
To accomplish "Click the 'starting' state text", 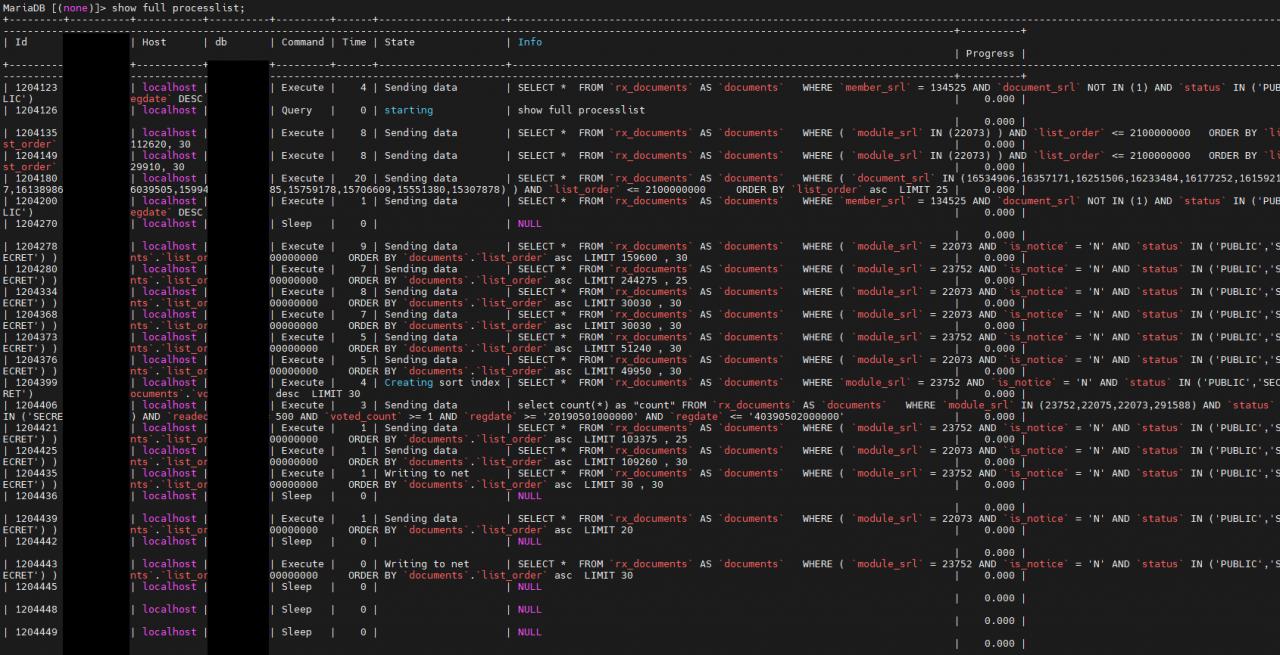I will 409,111.
